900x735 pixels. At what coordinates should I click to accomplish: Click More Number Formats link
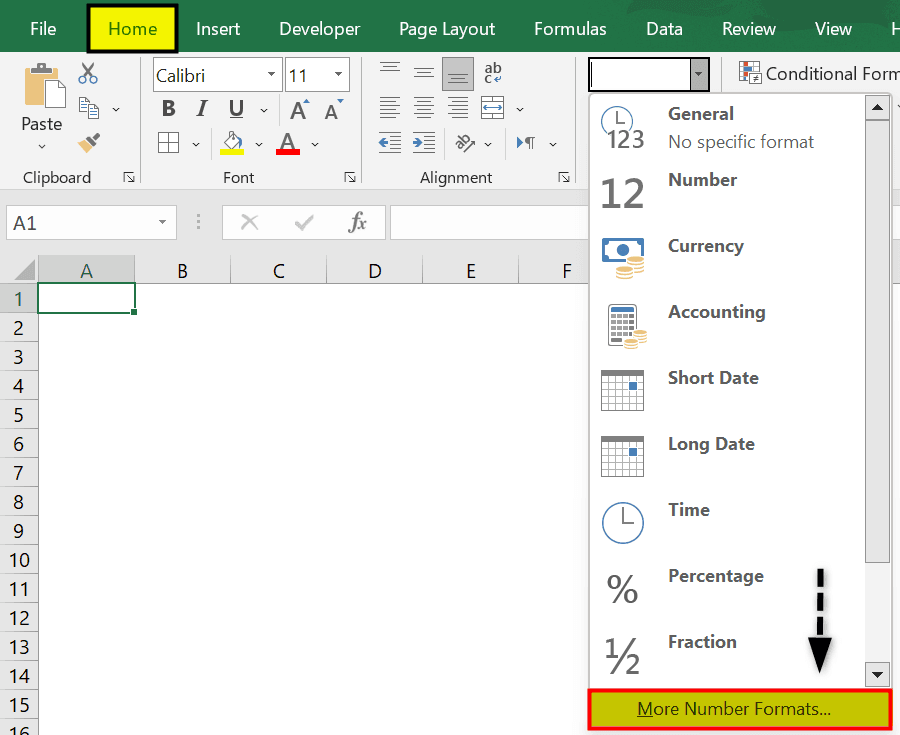[x=740, y=709]
